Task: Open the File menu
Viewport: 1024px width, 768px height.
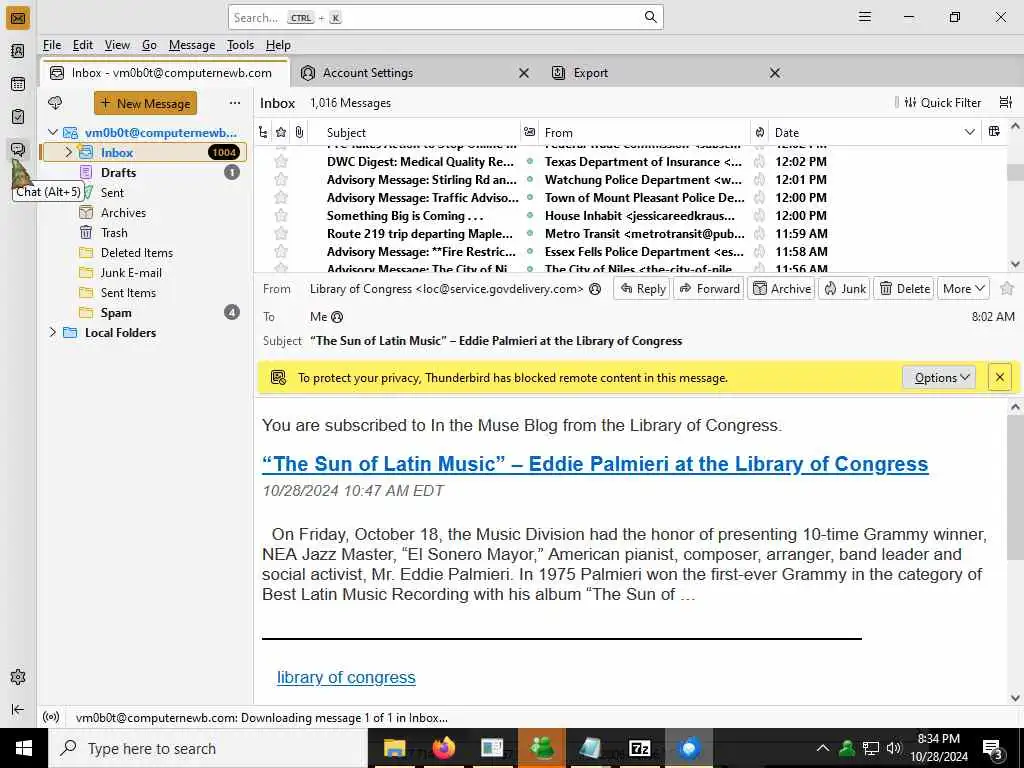Action: click(52, 45)
